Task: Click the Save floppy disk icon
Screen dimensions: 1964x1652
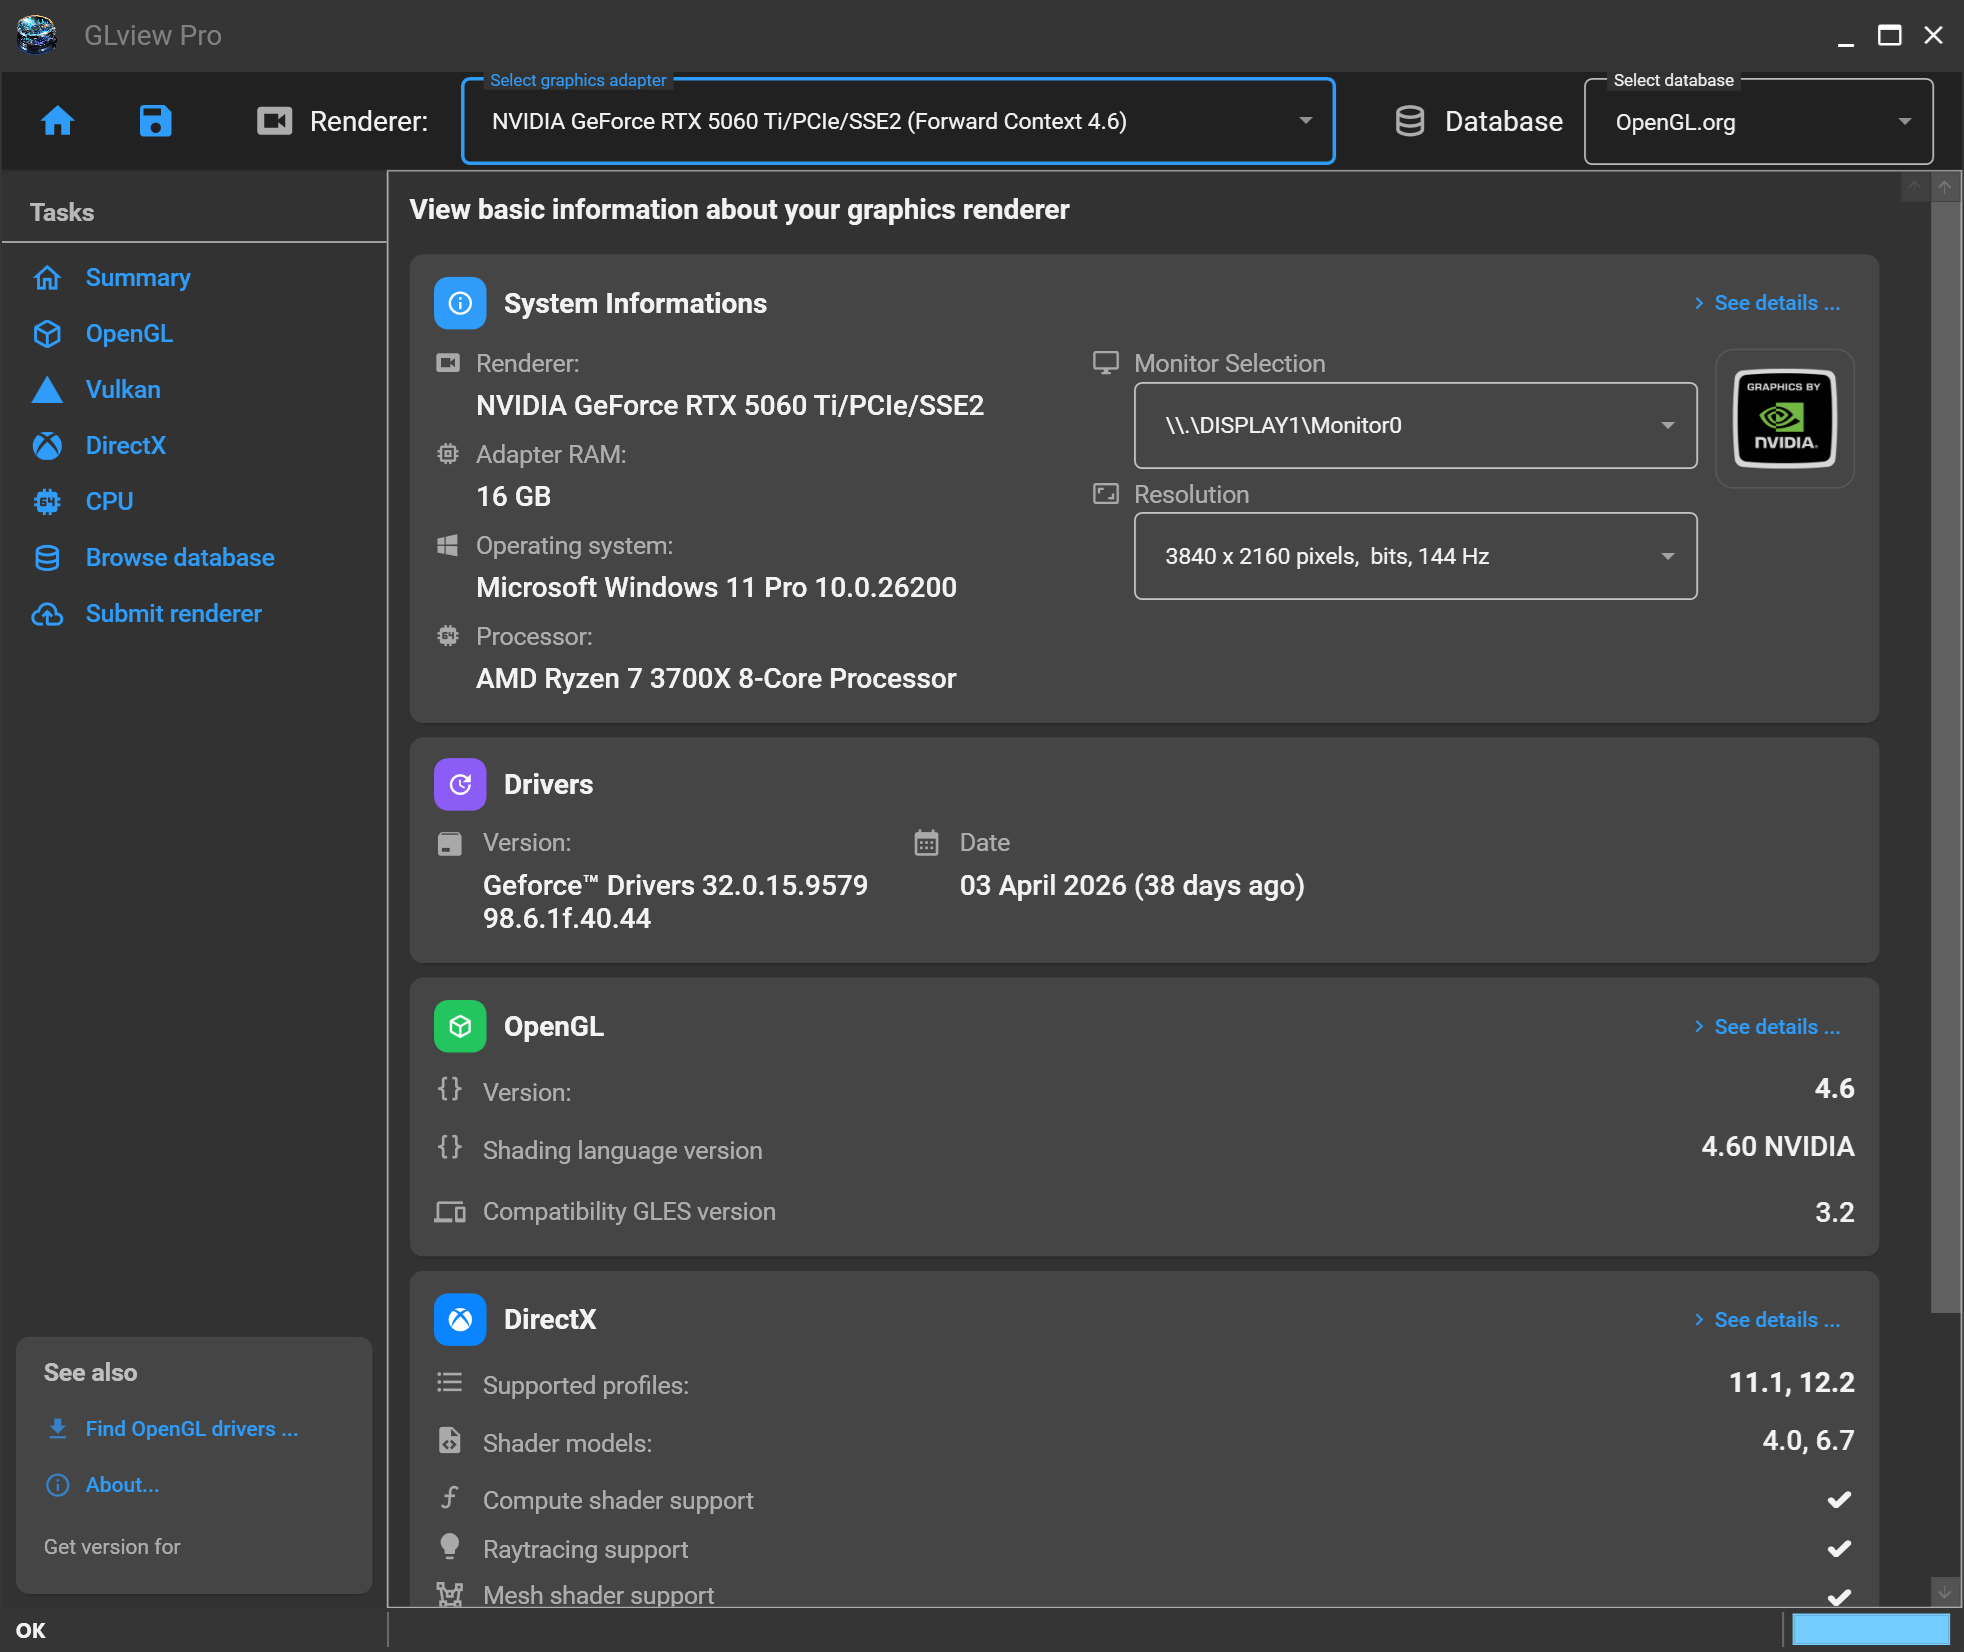Action: 155,121
